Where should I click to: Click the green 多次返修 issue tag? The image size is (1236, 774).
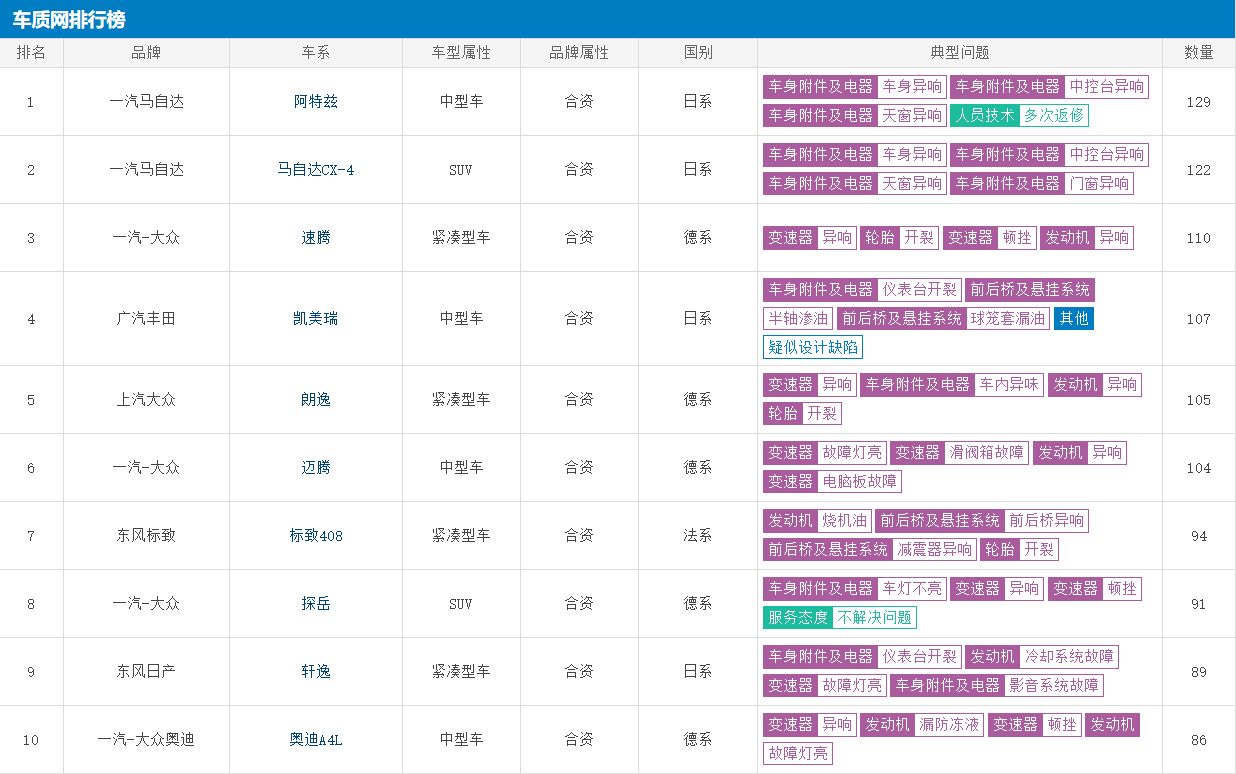click(1054, 116)
